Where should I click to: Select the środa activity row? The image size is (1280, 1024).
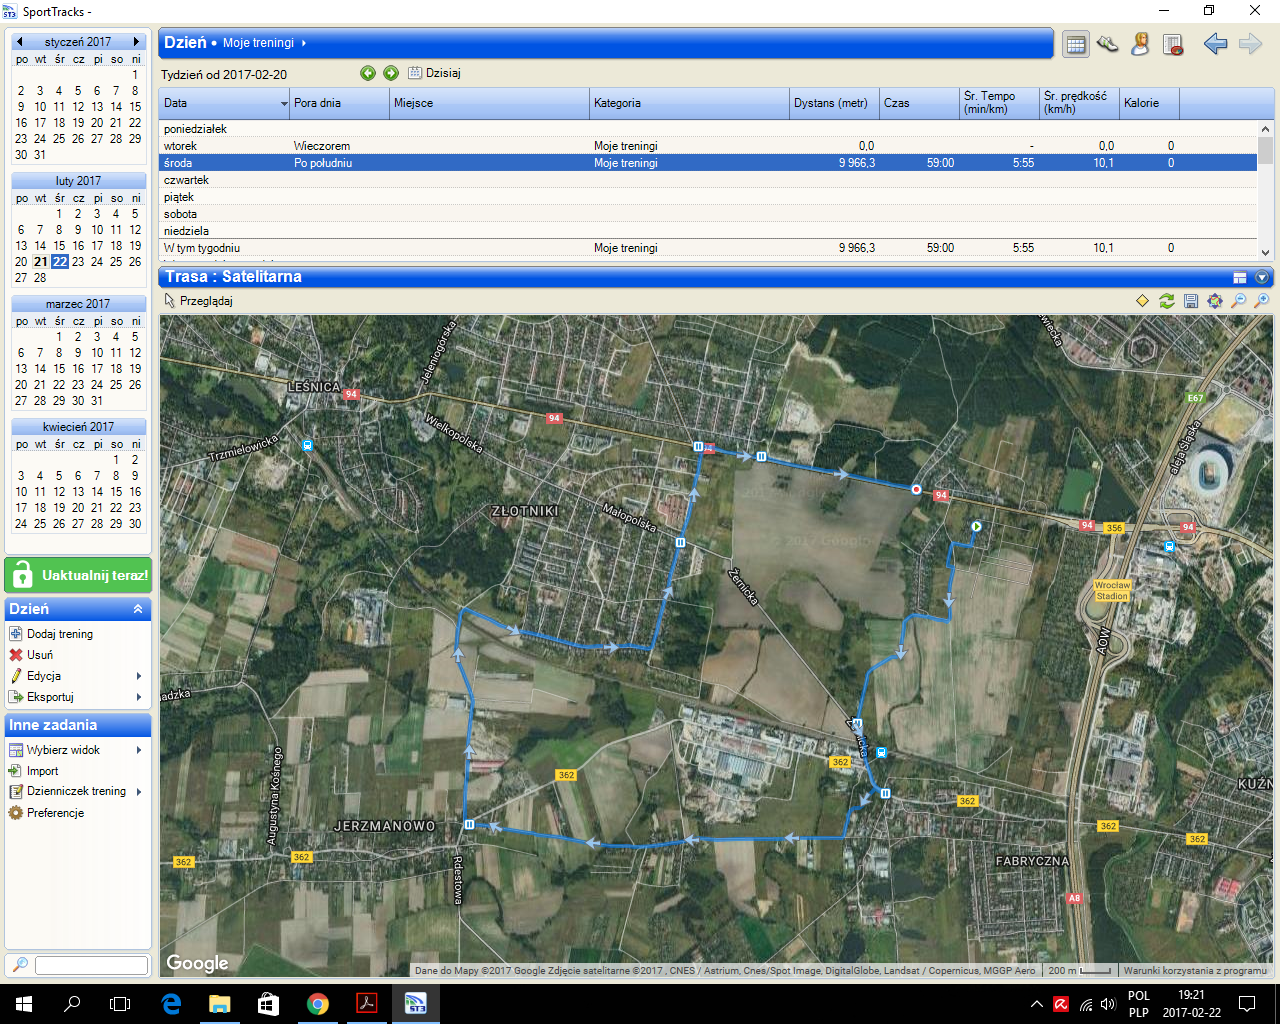tap(708, 163)
